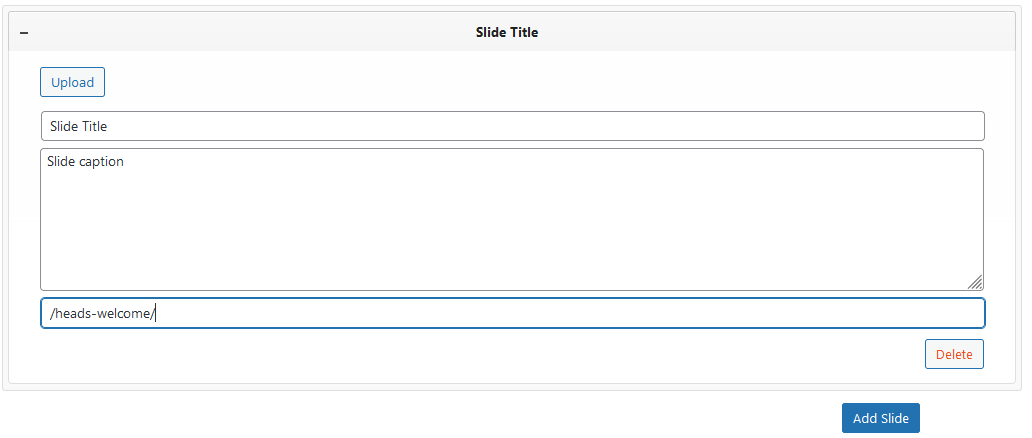Focus the Slide Title text input
The width and height of the screenshot is (1032, 438).
point(512,126)
